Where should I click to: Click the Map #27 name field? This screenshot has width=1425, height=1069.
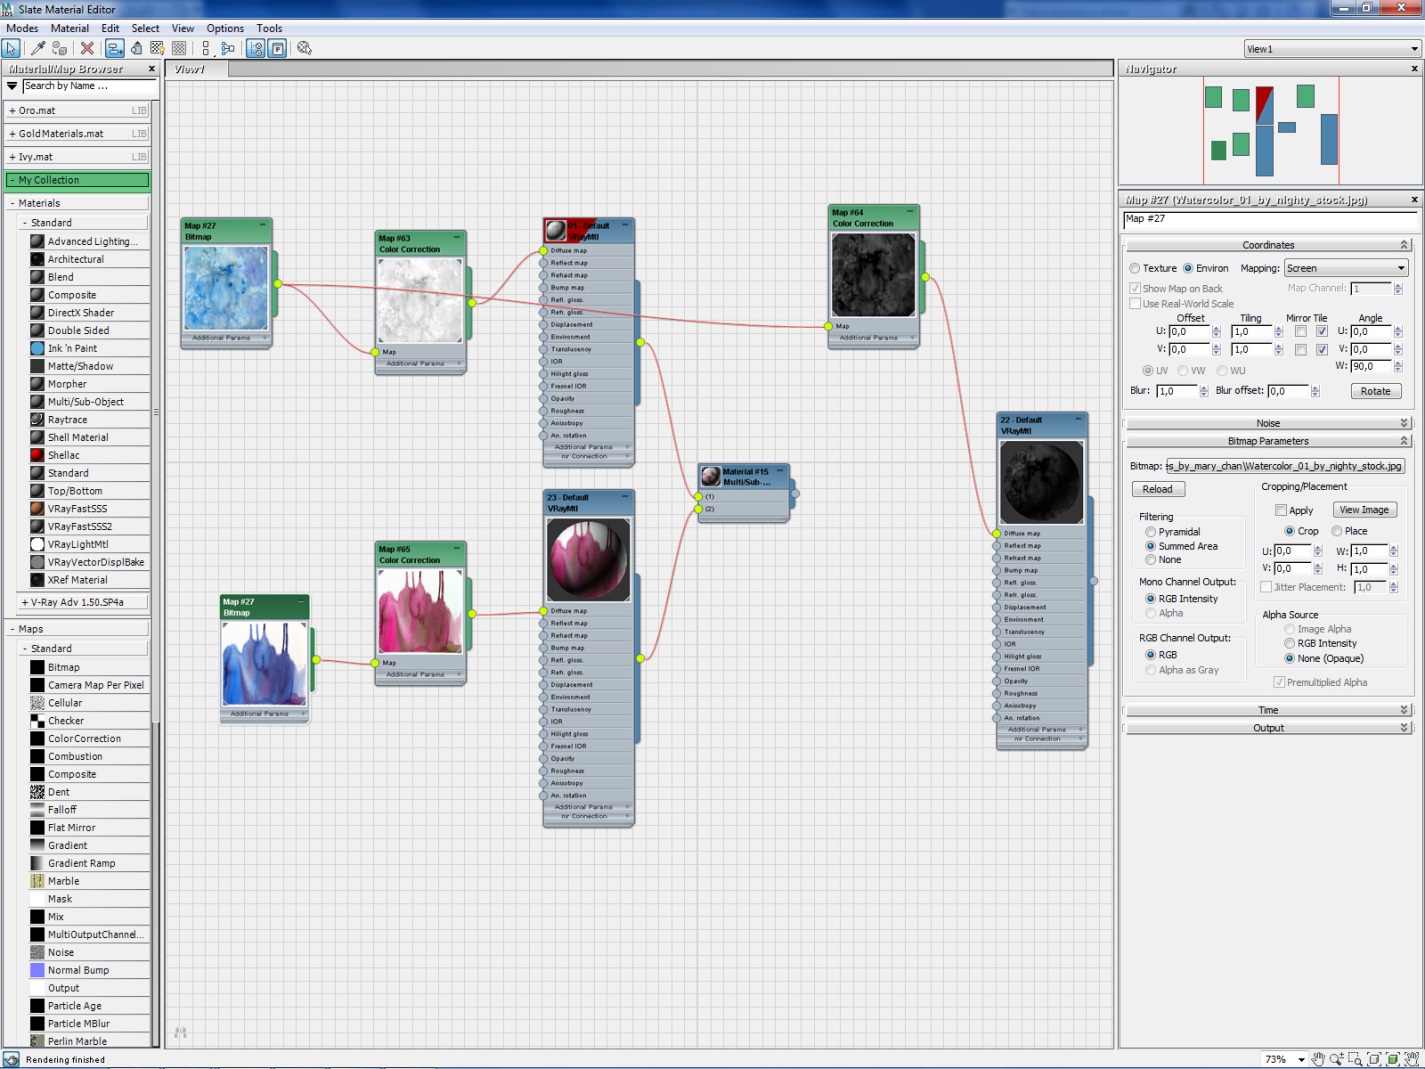click(x=1269, y=219)
